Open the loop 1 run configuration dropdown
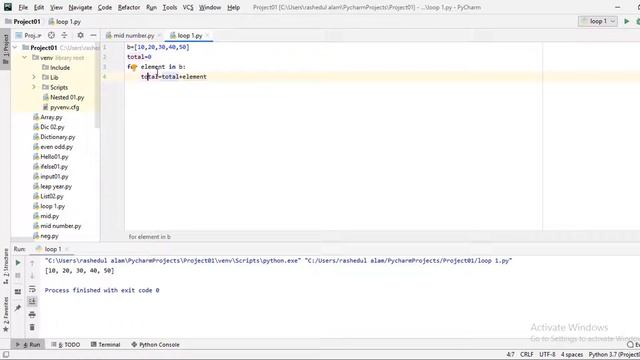The width and height of the screenshot is (640, 360). pos(598,21)
